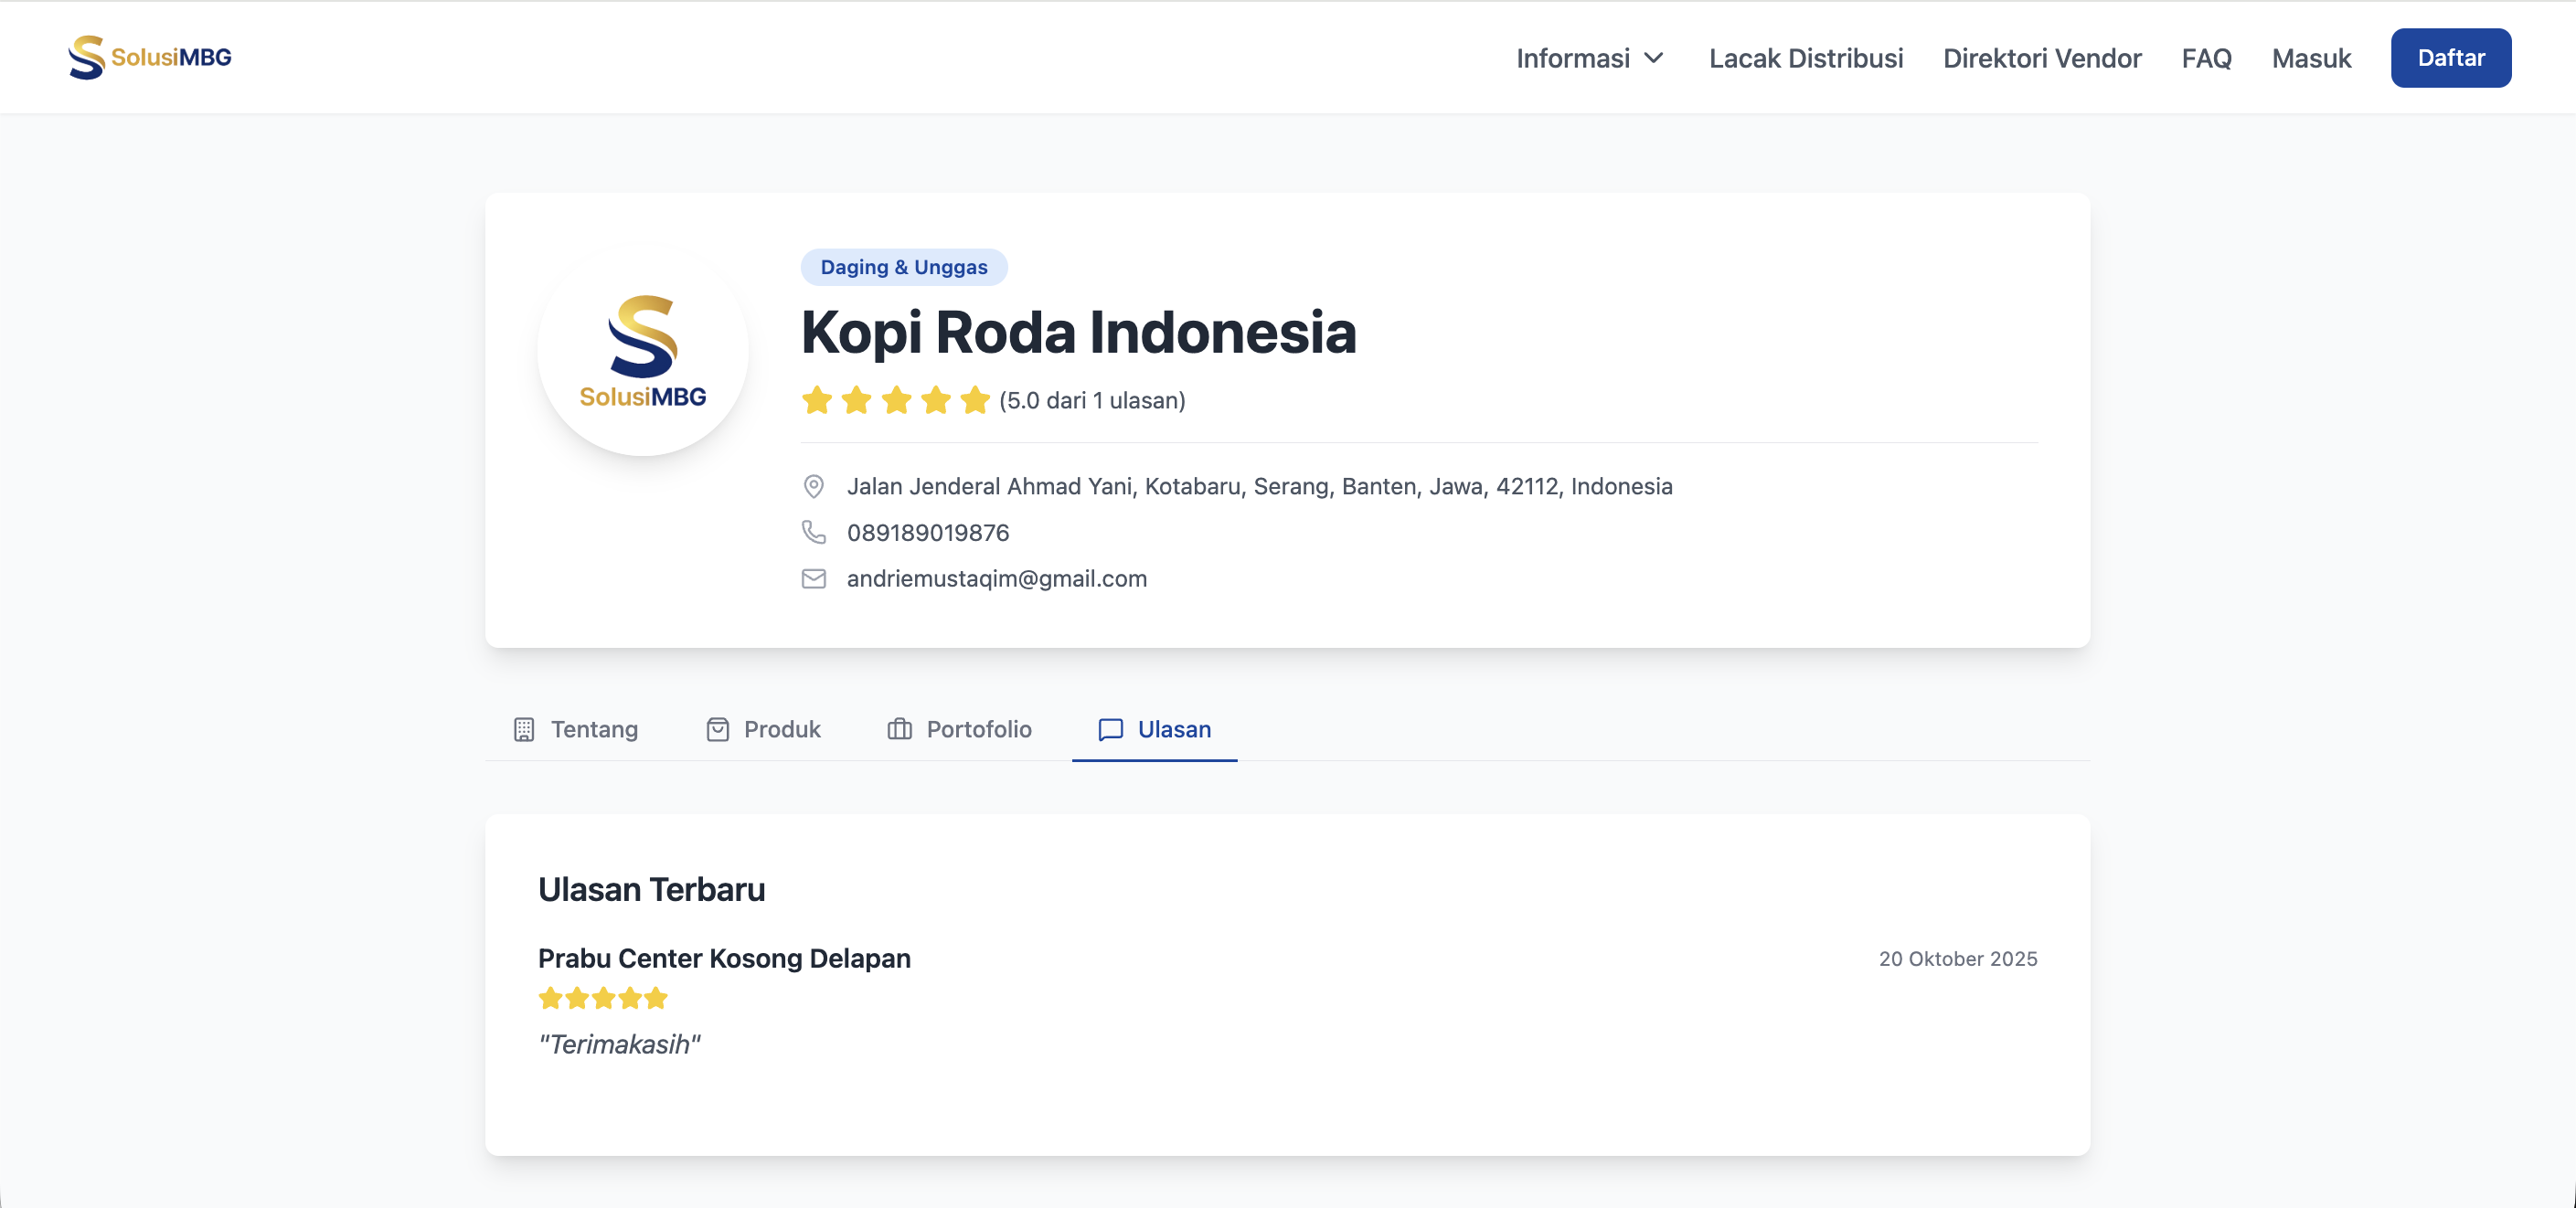Viewport: 2576px width, 1208px height.
Task: Click the envelope icon beside the email
Action: click(813, 579)
